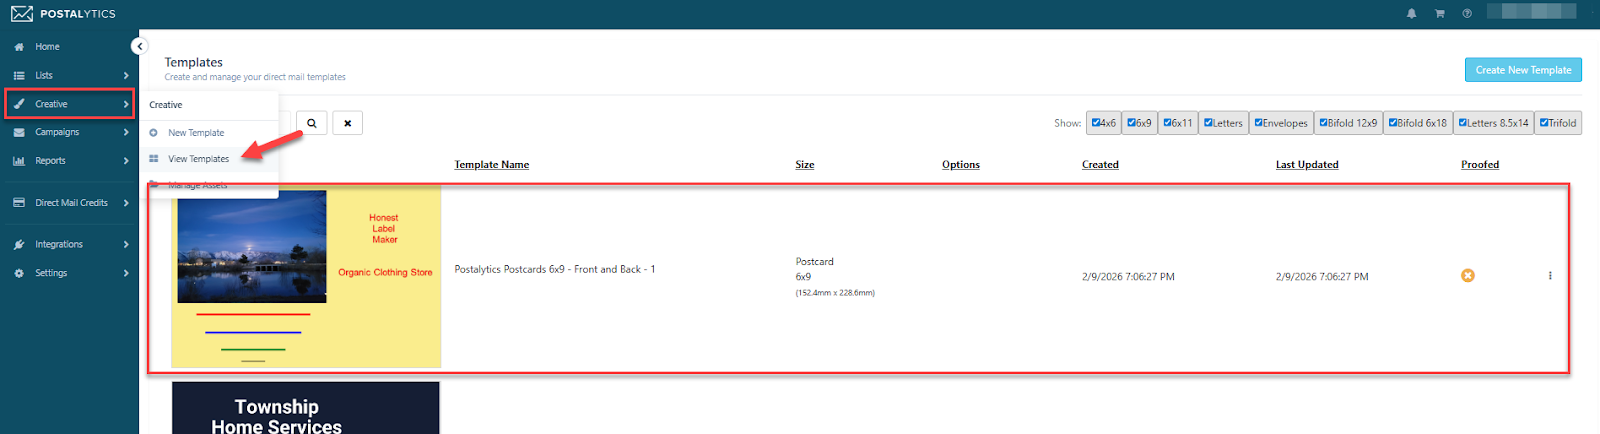This screenshot has width=1600, height=434.
Task: Open the Honest Label Maker postcard thumbnail
Action: pyautogui.click(x=306, y=277)
